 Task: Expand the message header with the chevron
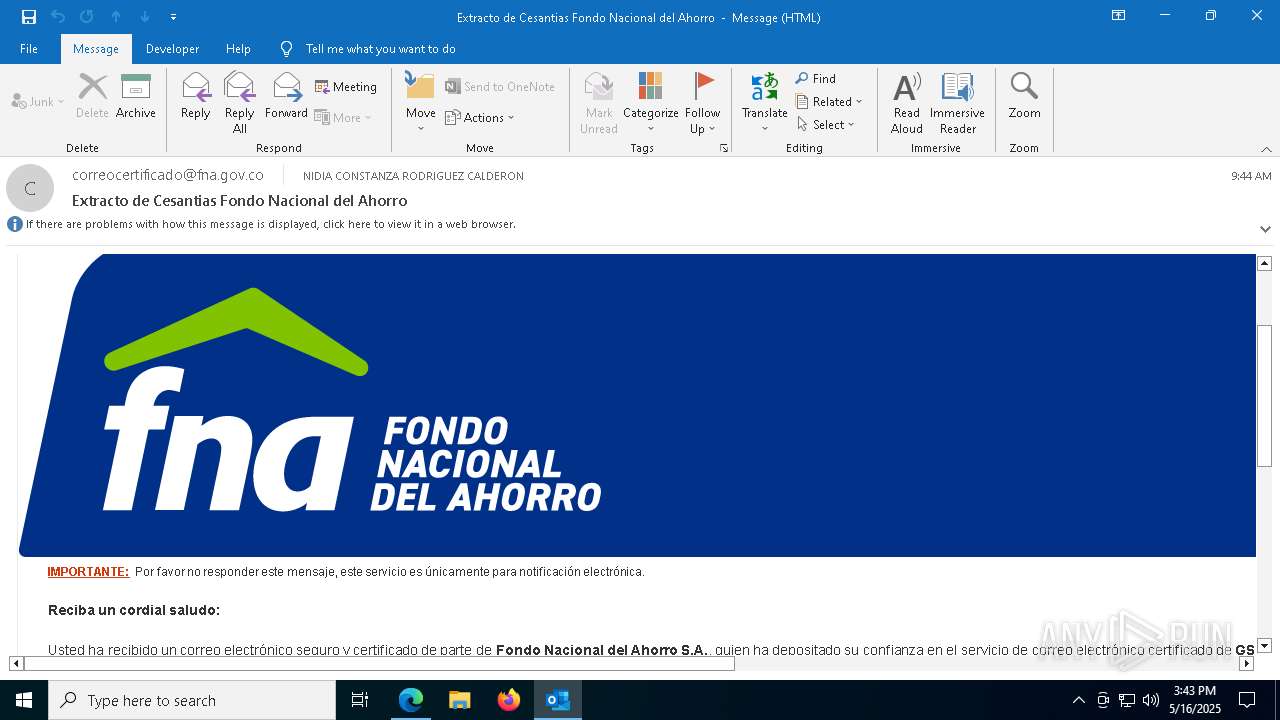1265,229
